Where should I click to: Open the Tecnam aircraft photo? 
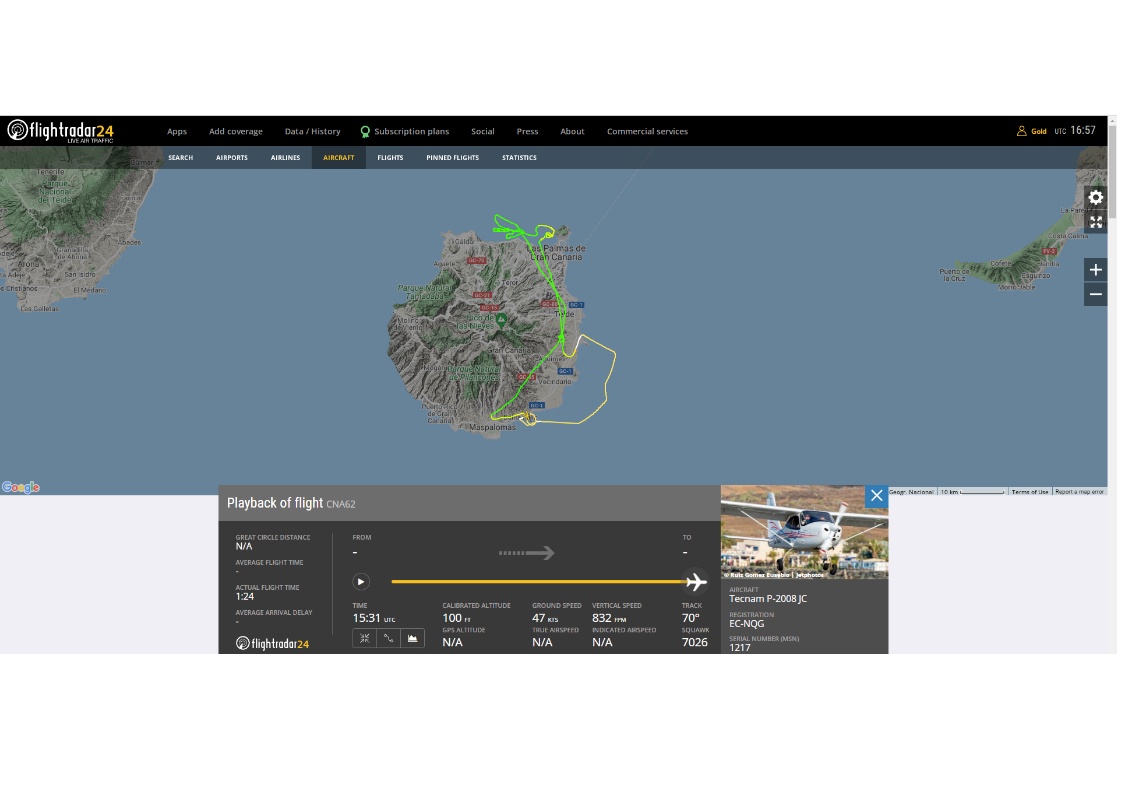[x=804, y=532]
